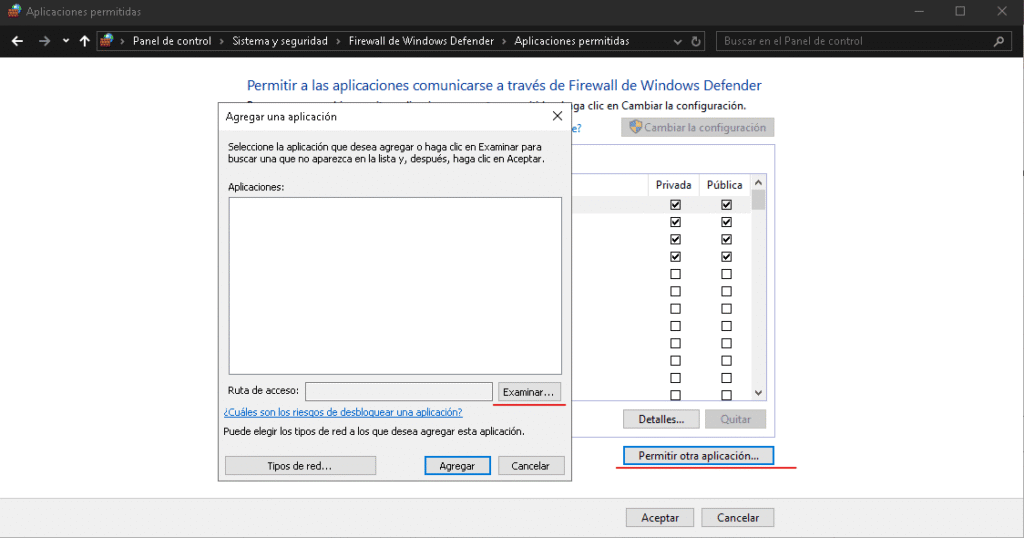
Task: Click the Forward navigation arrow
Action: [x=44, y=41]
